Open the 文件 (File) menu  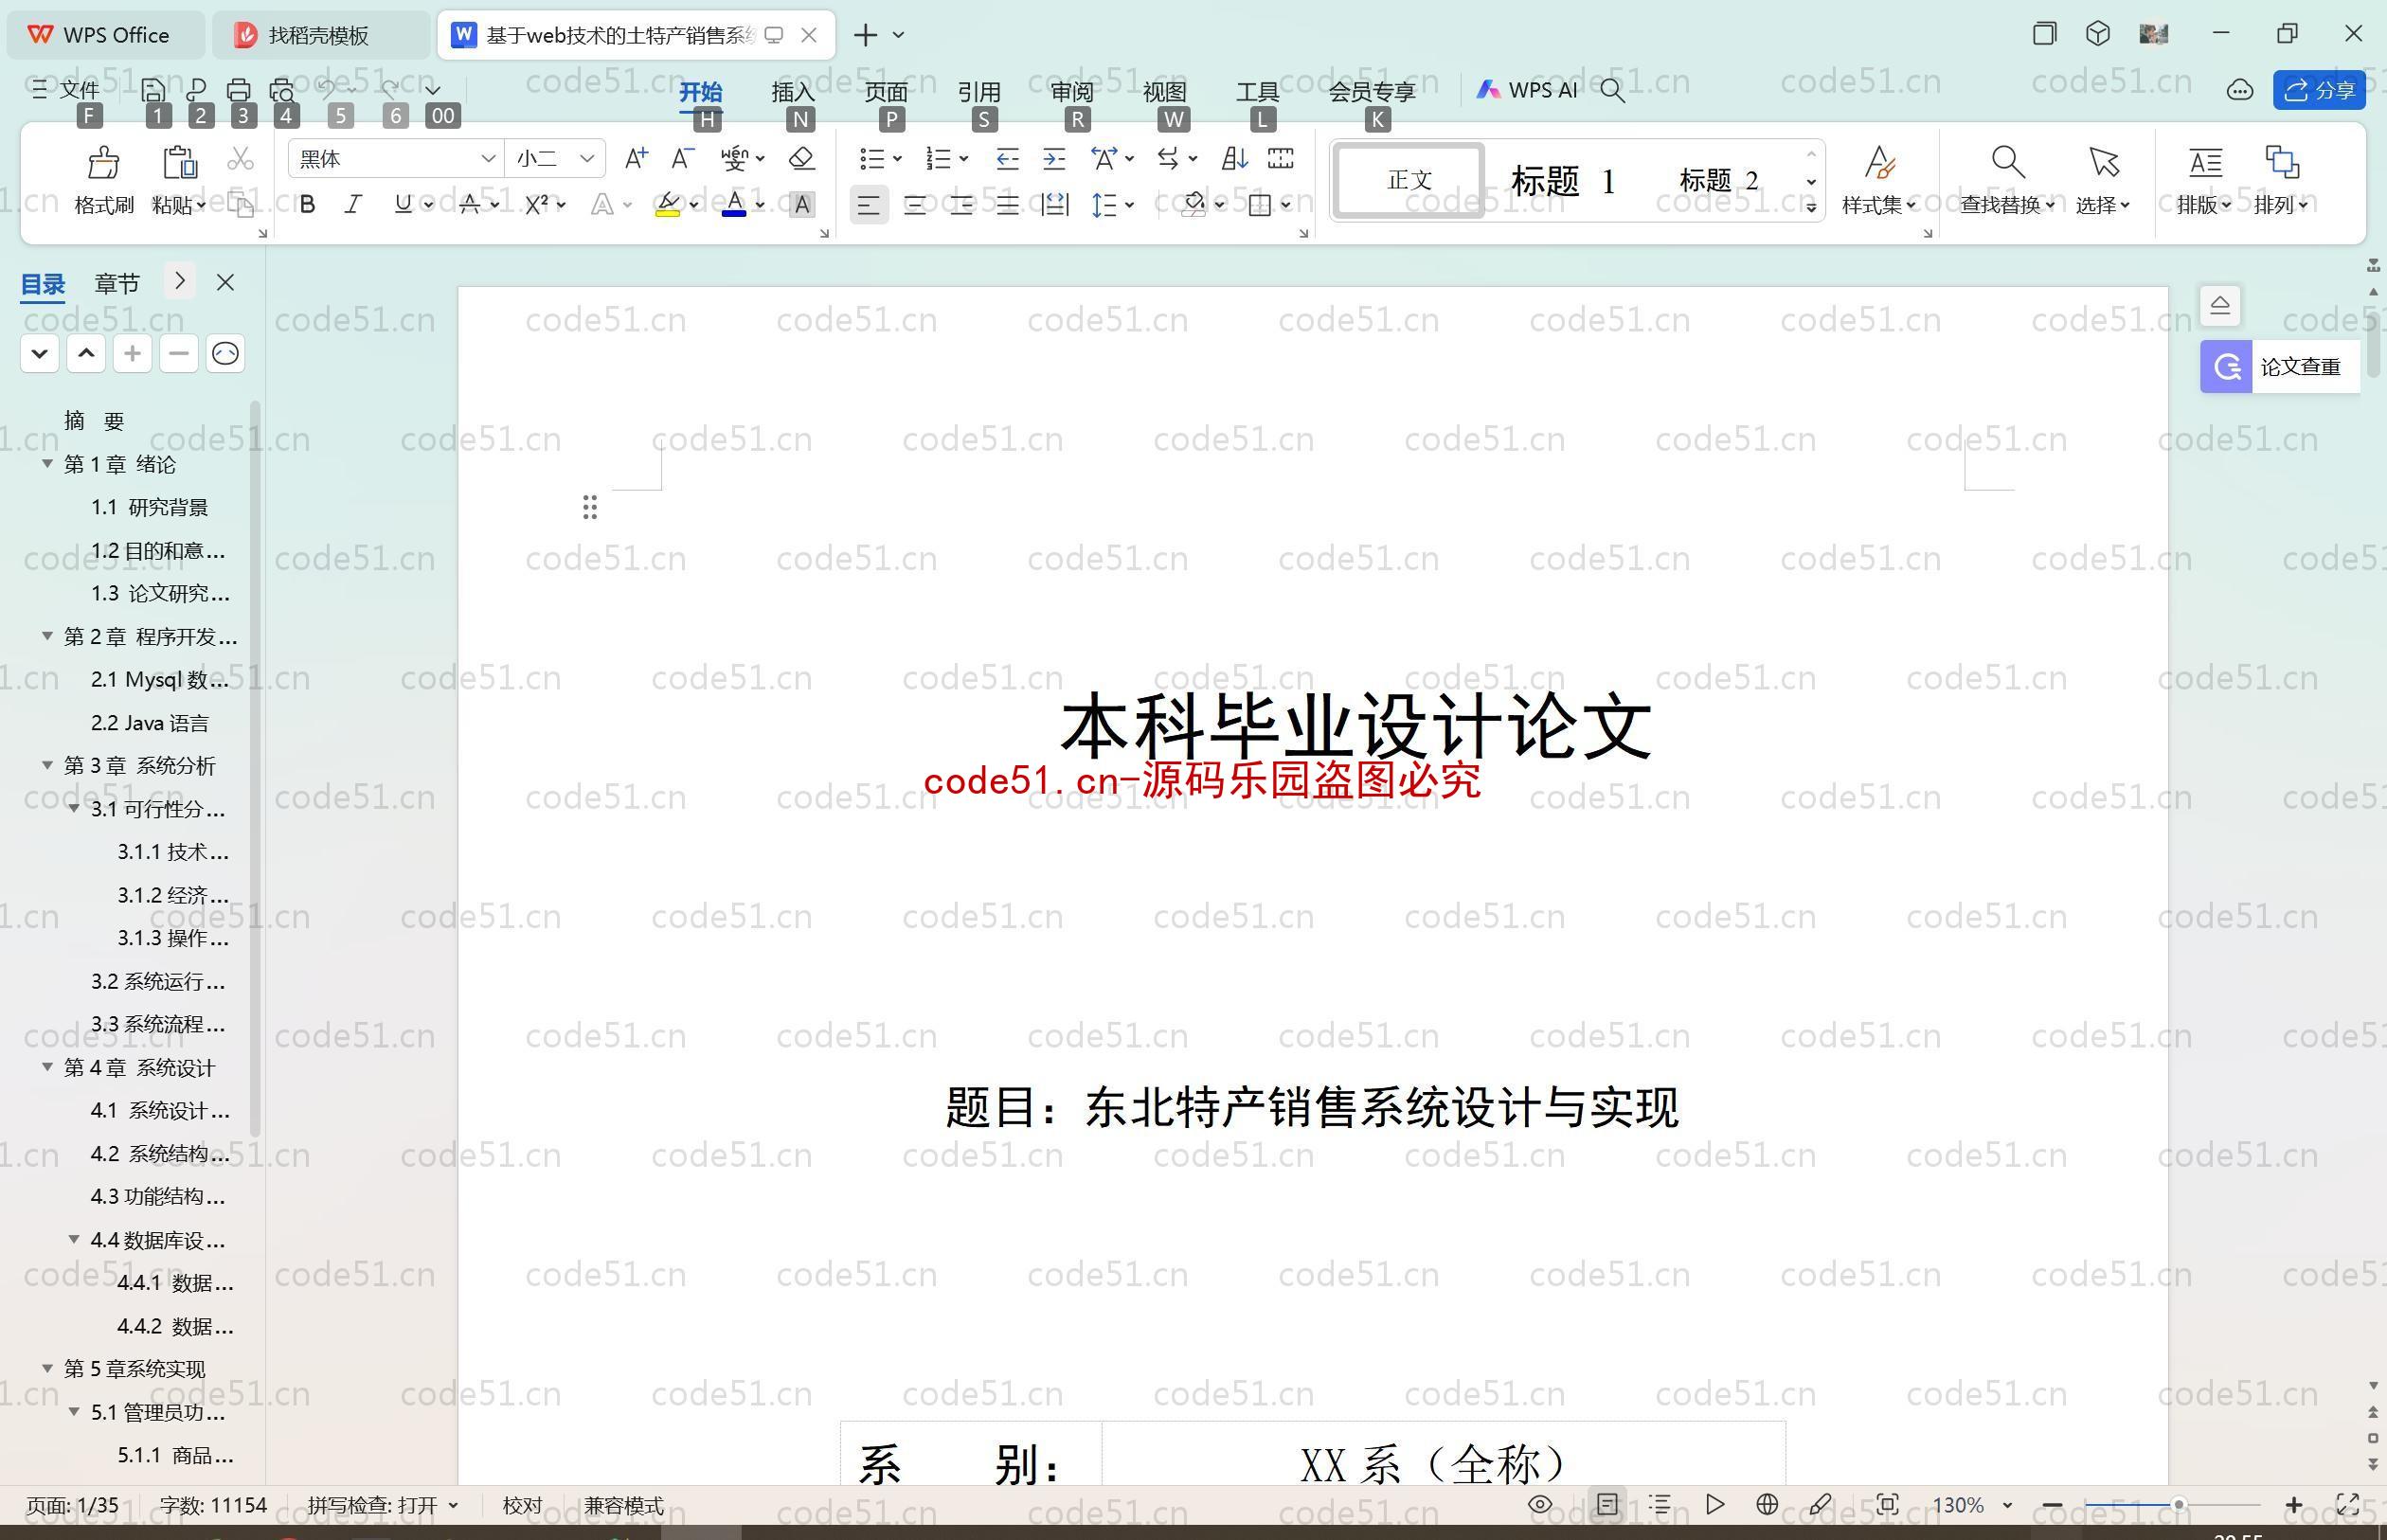click(x=66, y=90)
